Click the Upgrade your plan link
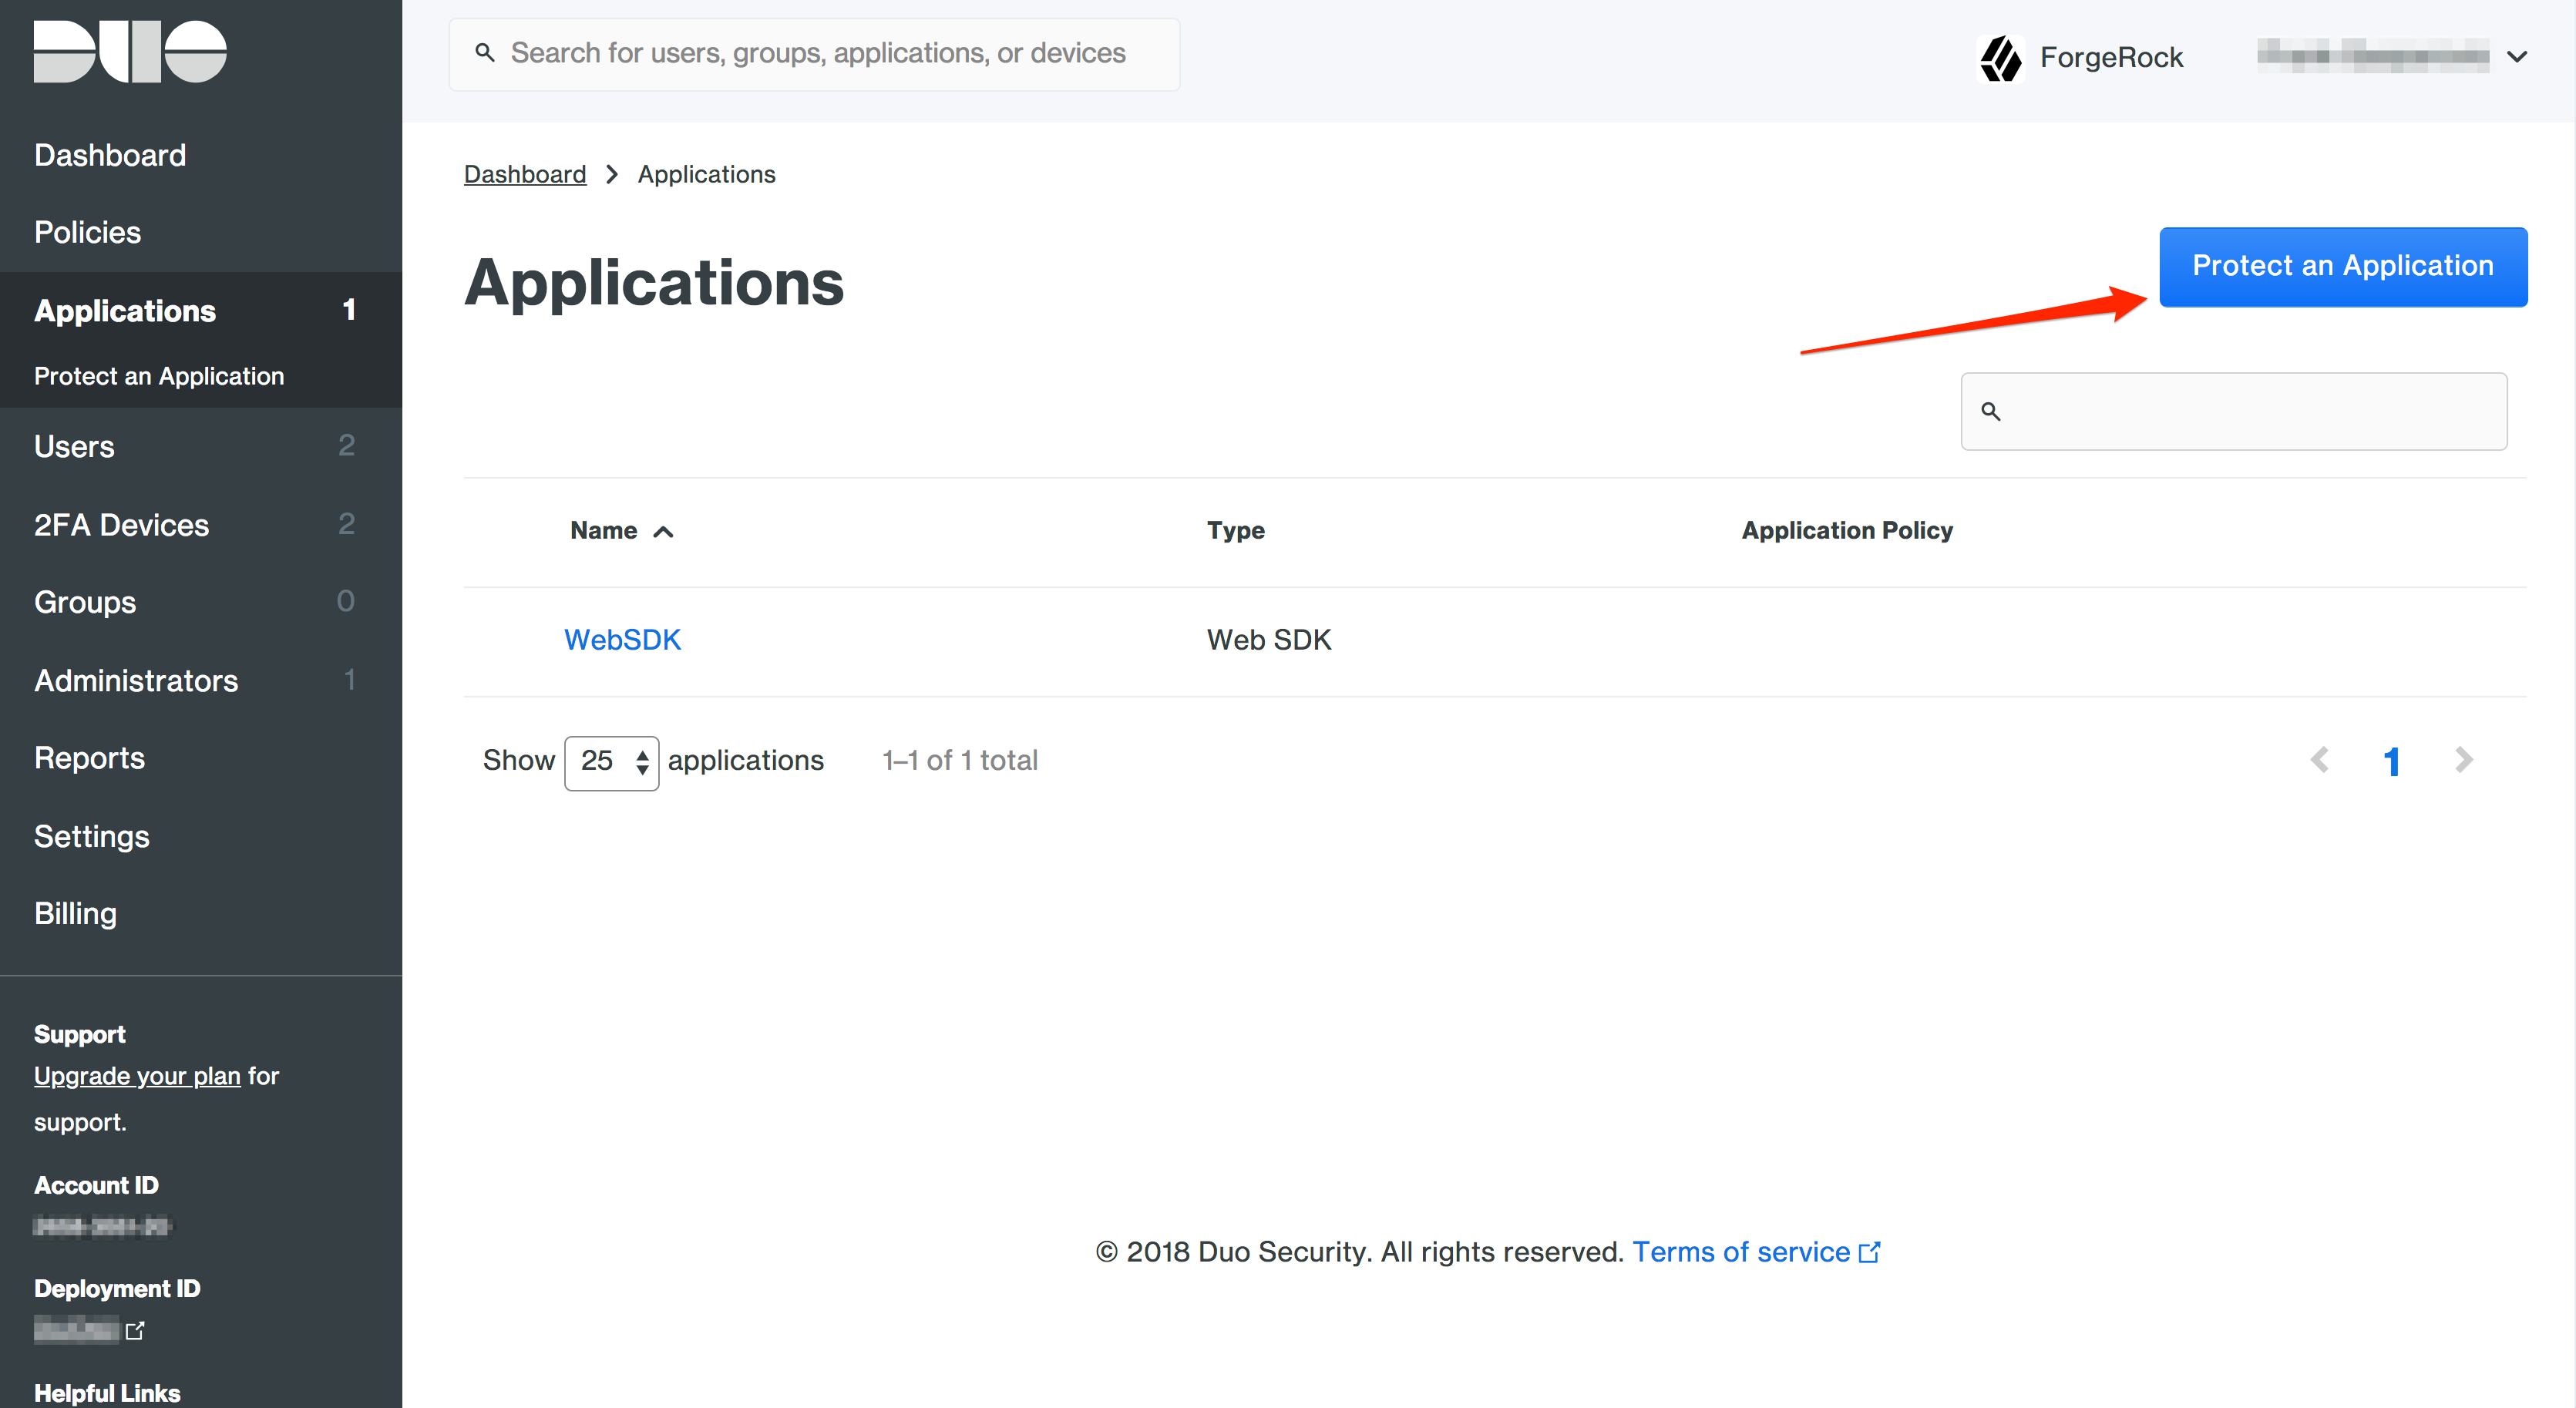 [x=137, y=1076]
